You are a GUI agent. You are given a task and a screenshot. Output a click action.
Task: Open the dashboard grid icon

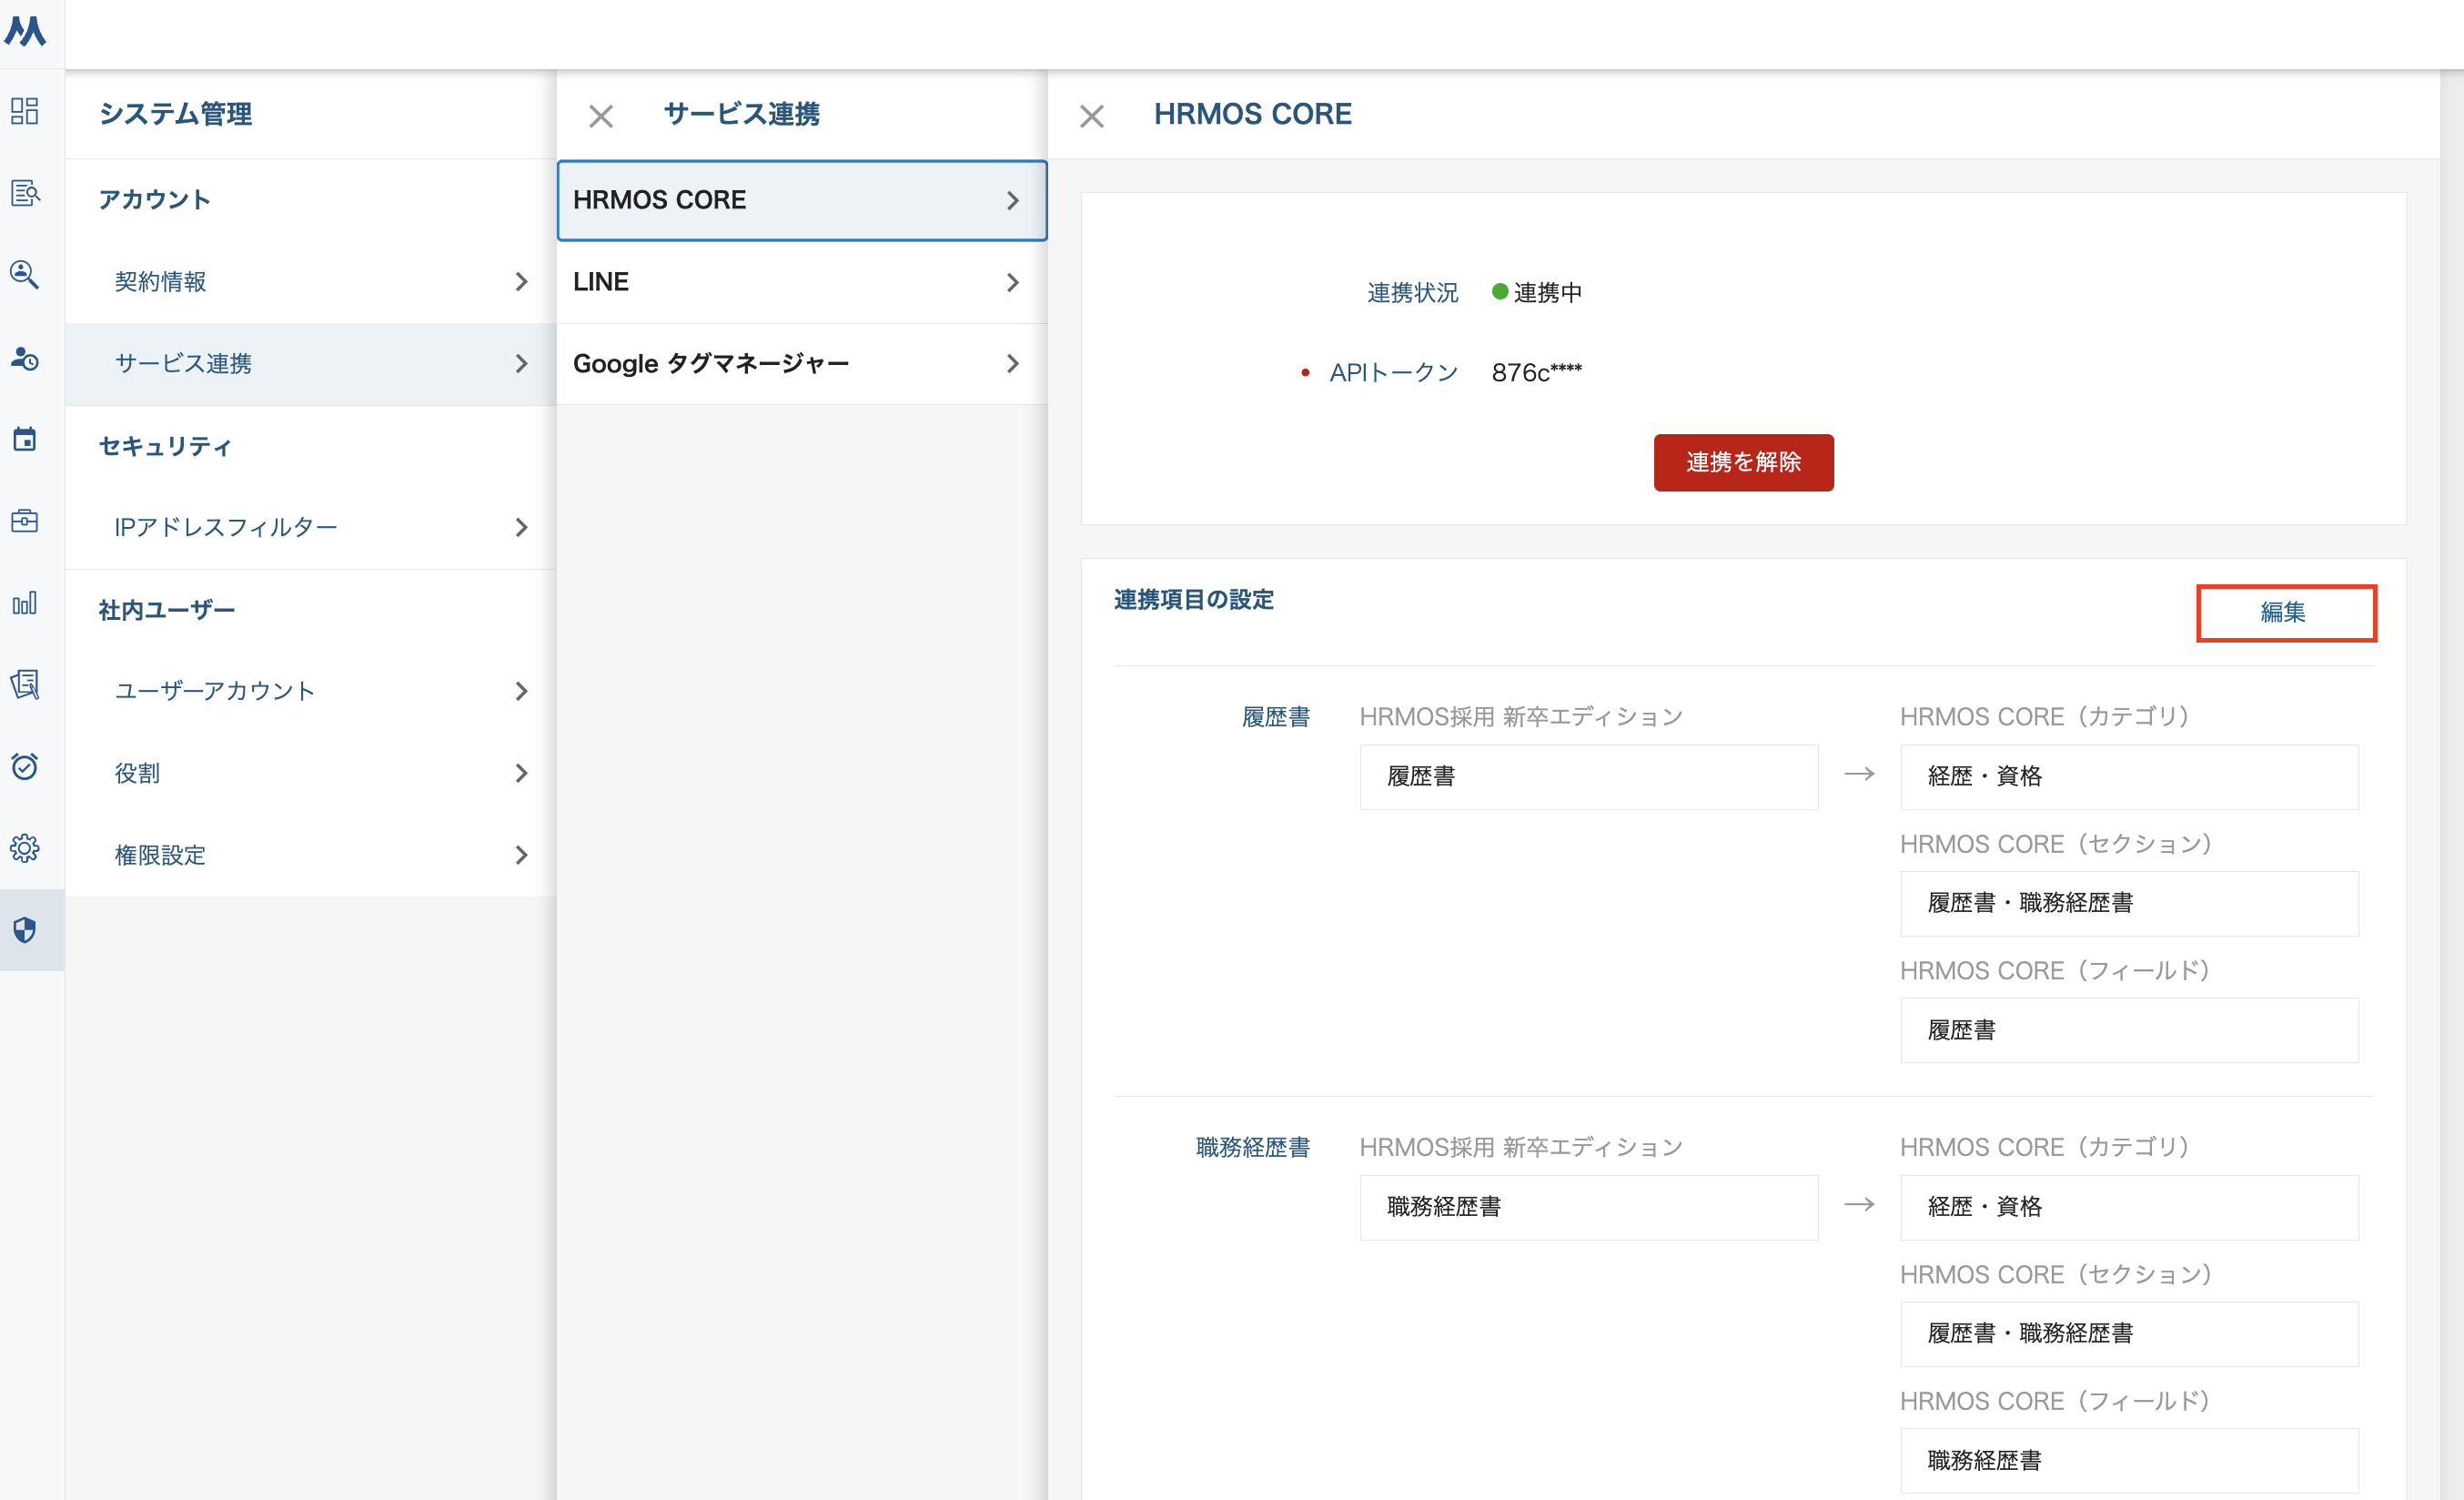[25, 110]
